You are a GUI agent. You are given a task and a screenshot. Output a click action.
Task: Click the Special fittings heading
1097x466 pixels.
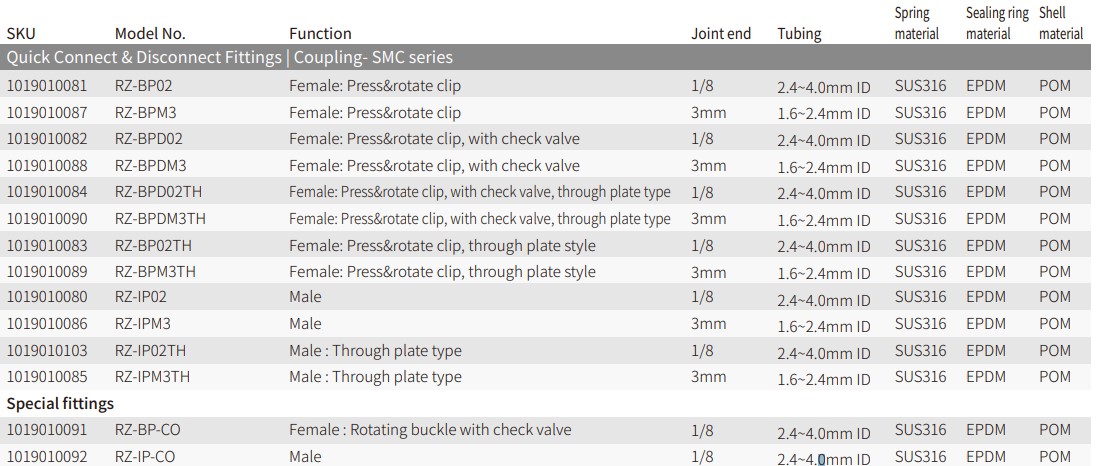[60, 404]
